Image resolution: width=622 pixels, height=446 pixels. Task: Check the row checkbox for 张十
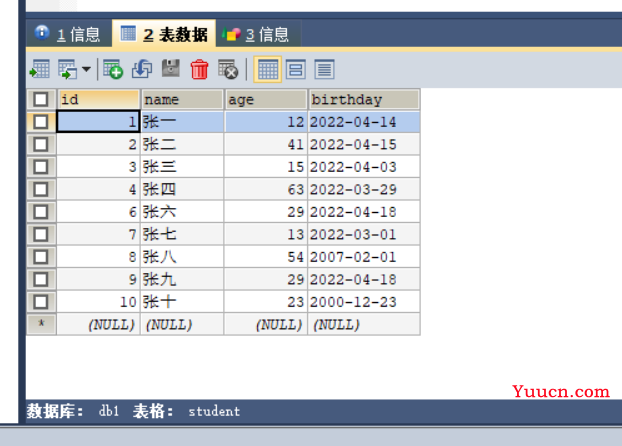tap(41, 302)
